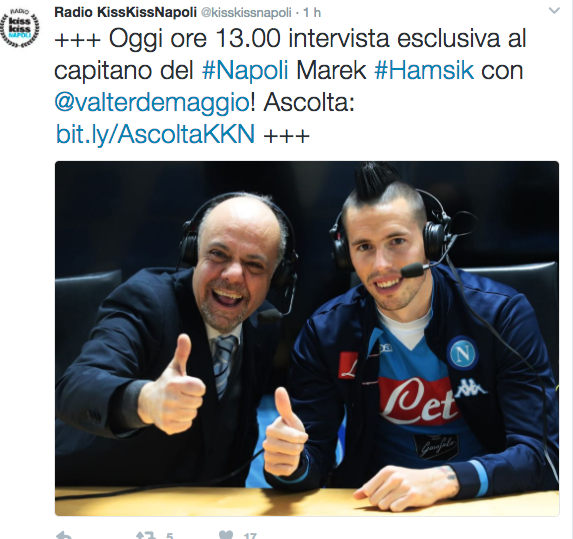Click the @kisskissnapoli handle
Viewport: 573px width, 539px height.
tap(246, 13)
